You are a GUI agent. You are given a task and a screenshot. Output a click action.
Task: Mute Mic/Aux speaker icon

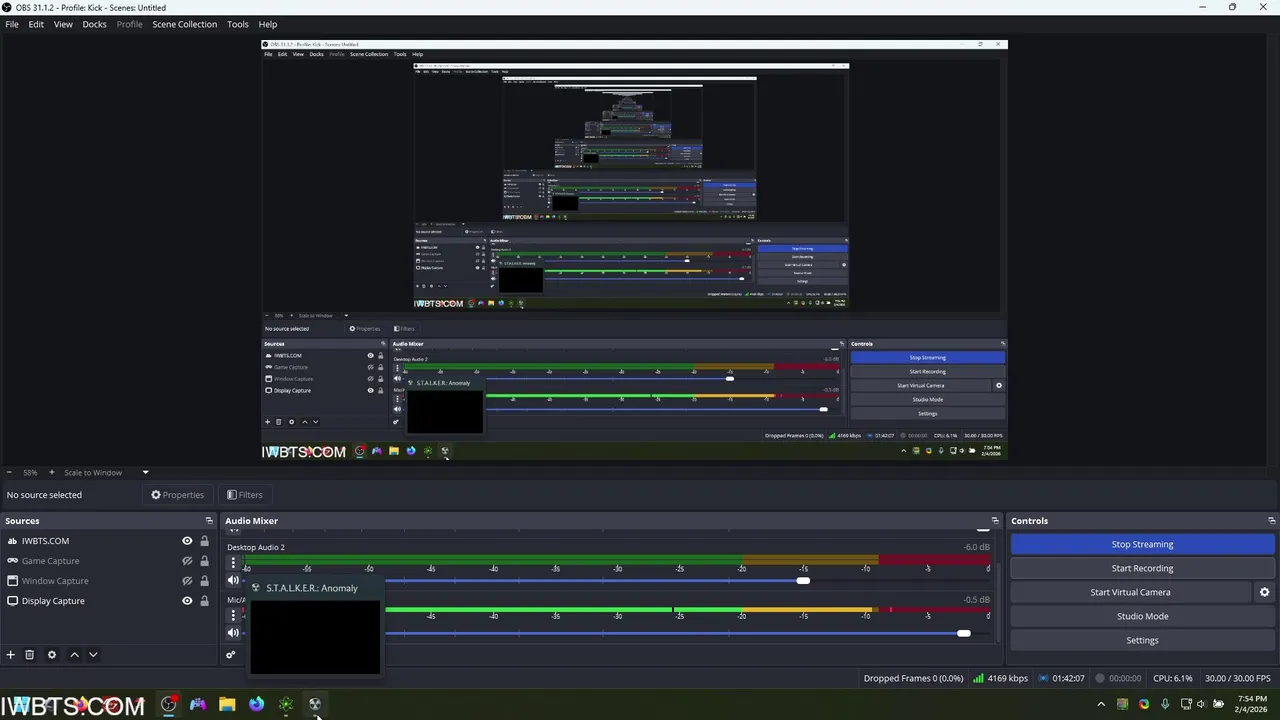click(233, 633)
